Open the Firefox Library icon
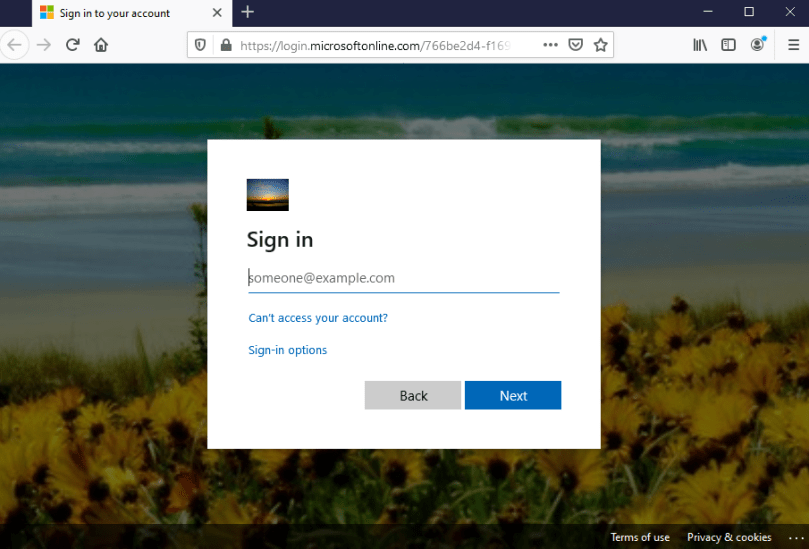Screen dimensions: 809x549 700,45
